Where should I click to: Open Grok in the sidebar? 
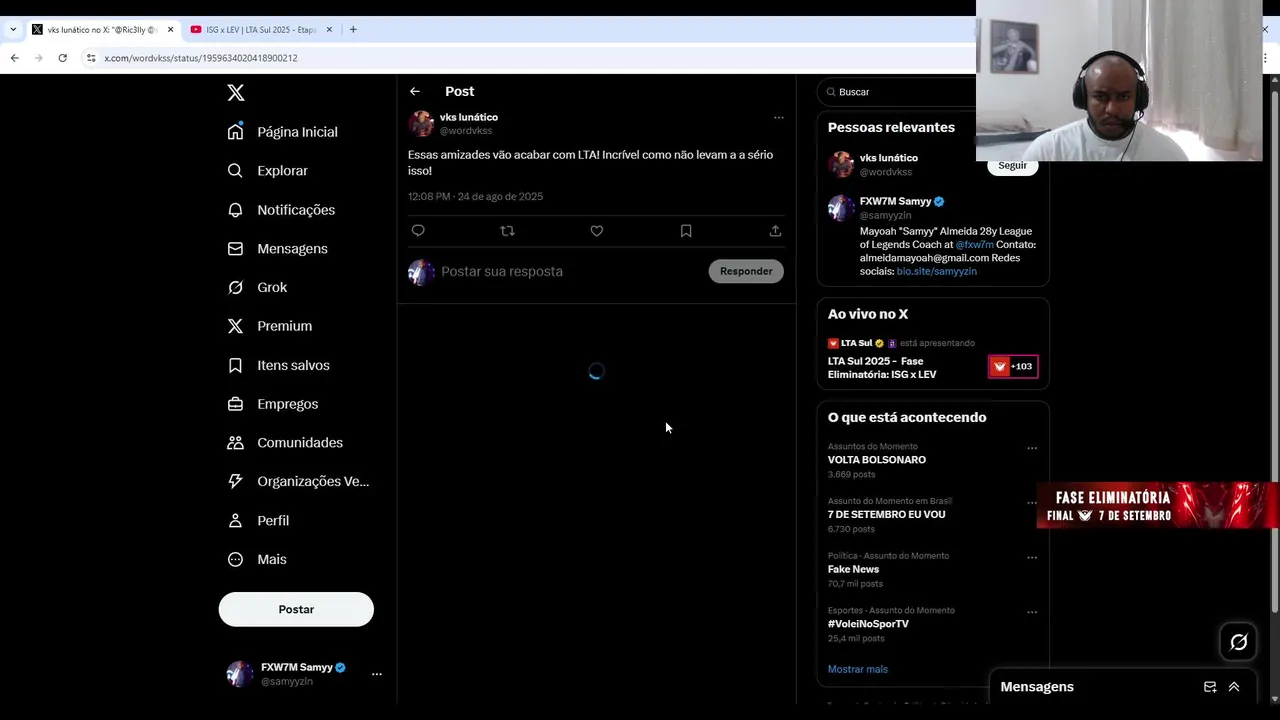point(257,287)
